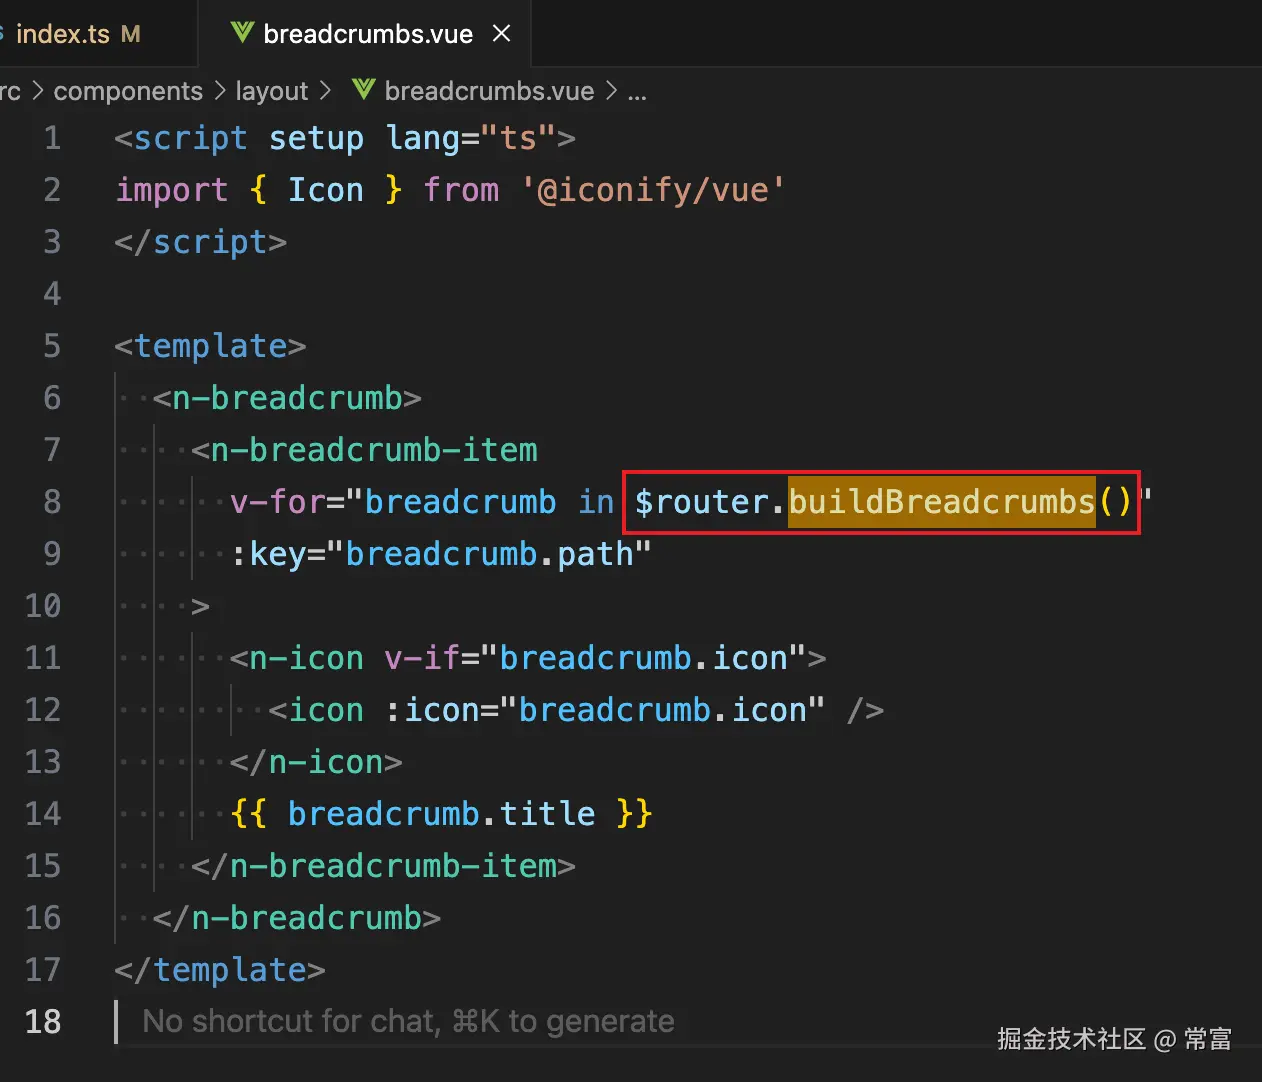
Task: Click breadcrumb.path key binding
Action: tap(441, 554)
